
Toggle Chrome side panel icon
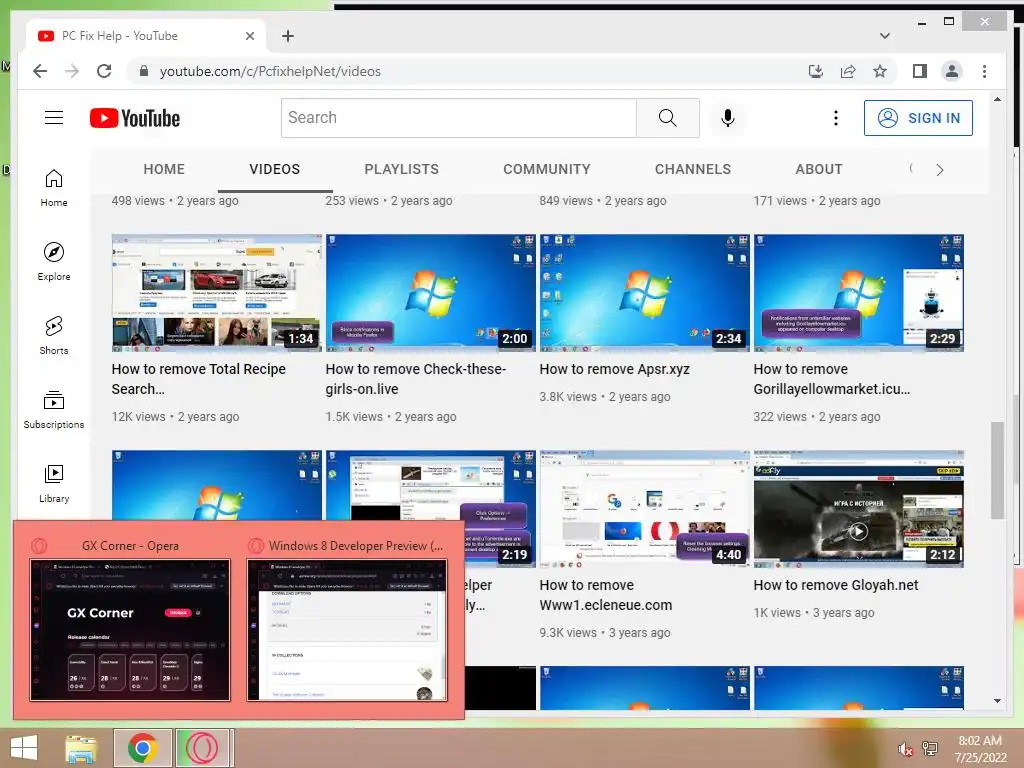(x=920, y=71)
